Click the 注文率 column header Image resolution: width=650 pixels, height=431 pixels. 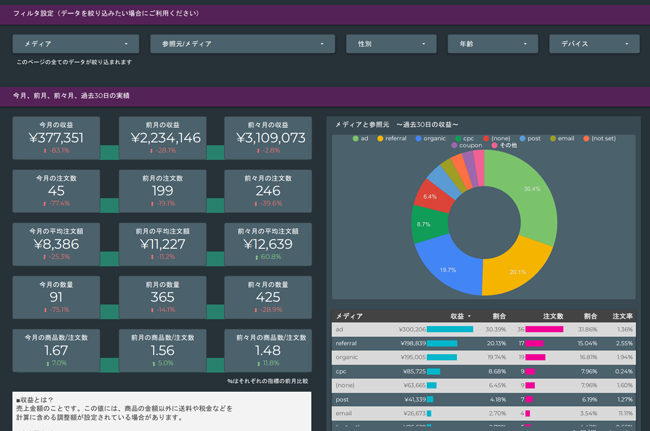coord(623,316)
